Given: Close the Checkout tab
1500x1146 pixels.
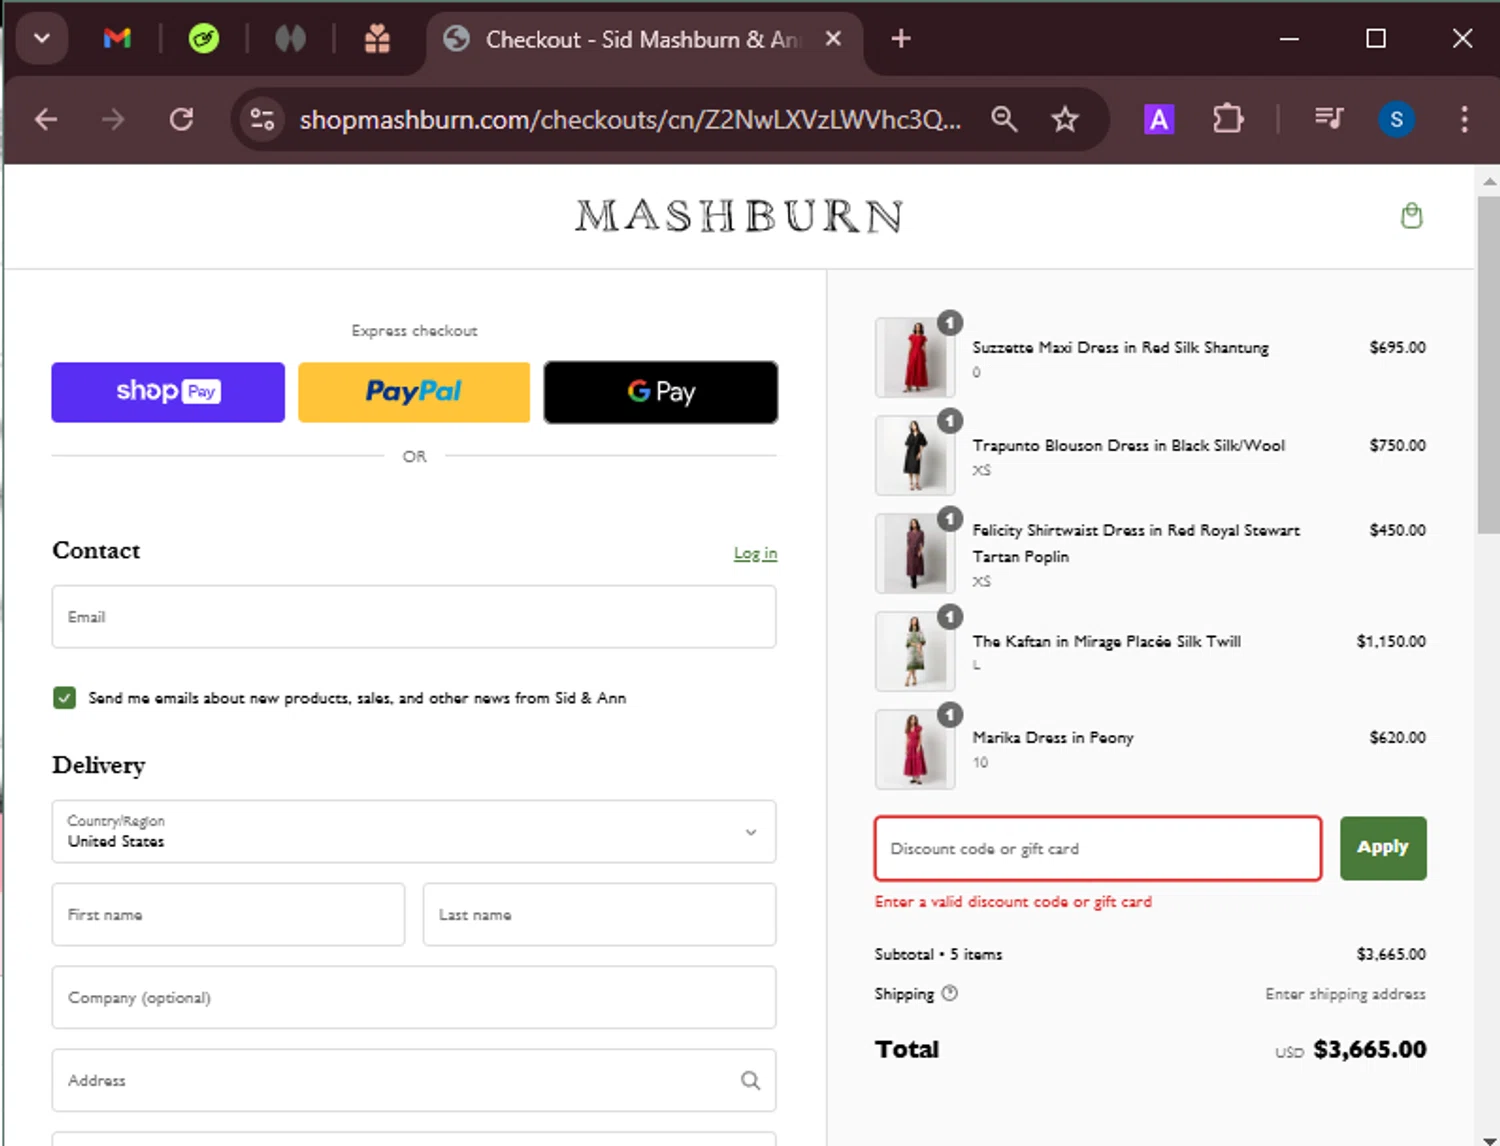Looking at the screenshot, I should 833,39.
